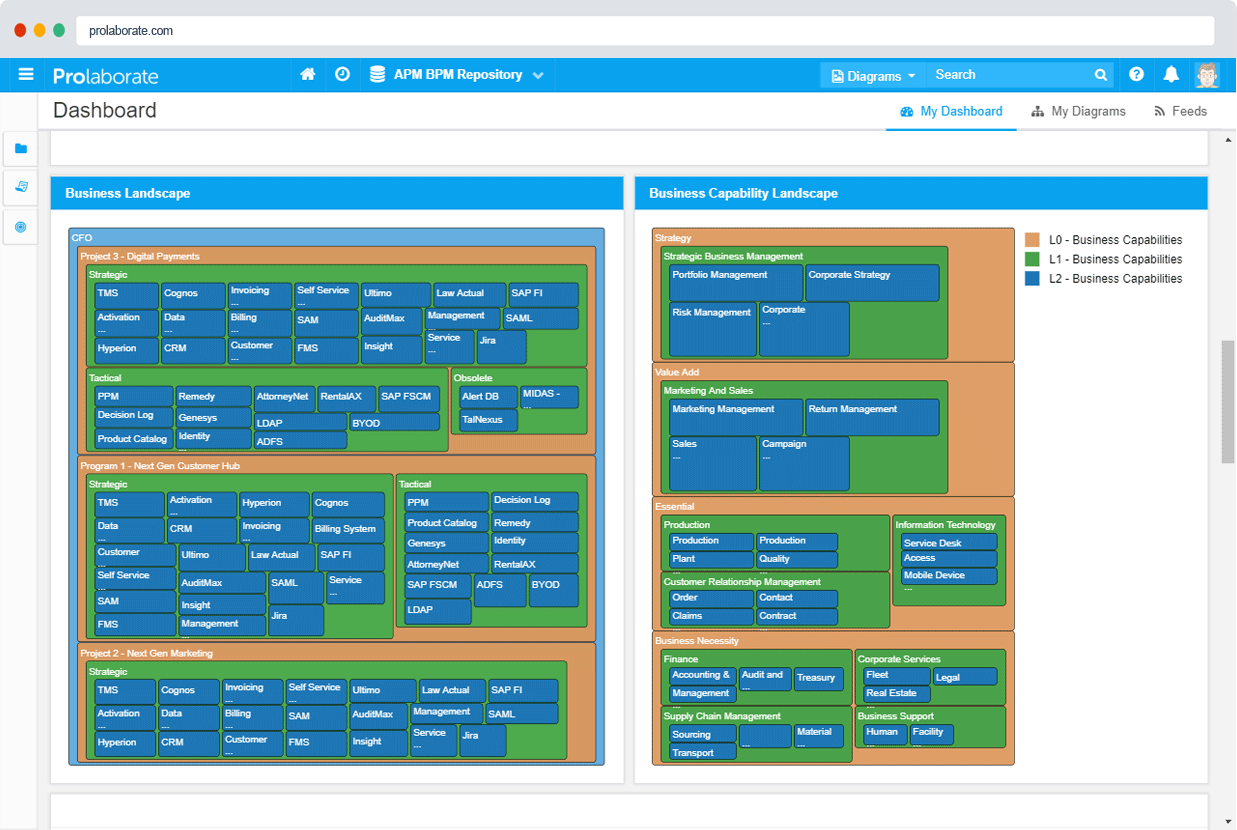The image size is (1237, 830).
Task: Open the user avatar profile
Action: pyautogui.click(x=1207, y=75)
